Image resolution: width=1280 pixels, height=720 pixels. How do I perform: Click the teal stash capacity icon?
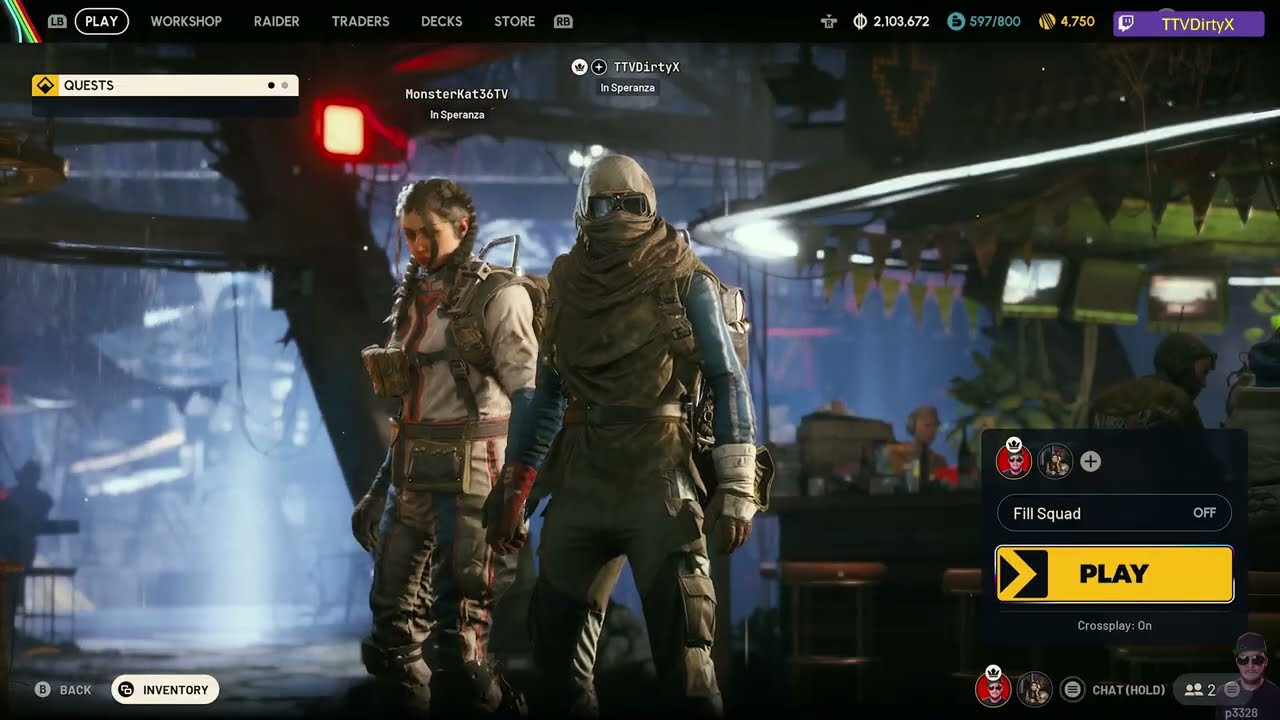click(956, 21)
